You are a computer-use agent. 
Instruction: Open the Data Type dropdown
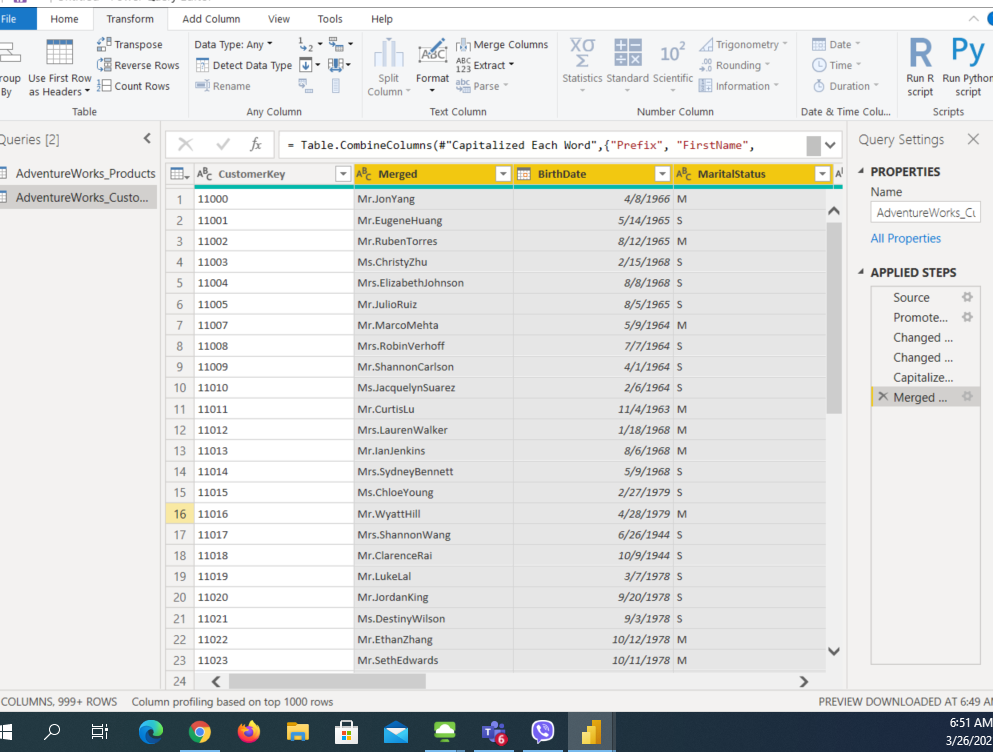click(233, 45)
